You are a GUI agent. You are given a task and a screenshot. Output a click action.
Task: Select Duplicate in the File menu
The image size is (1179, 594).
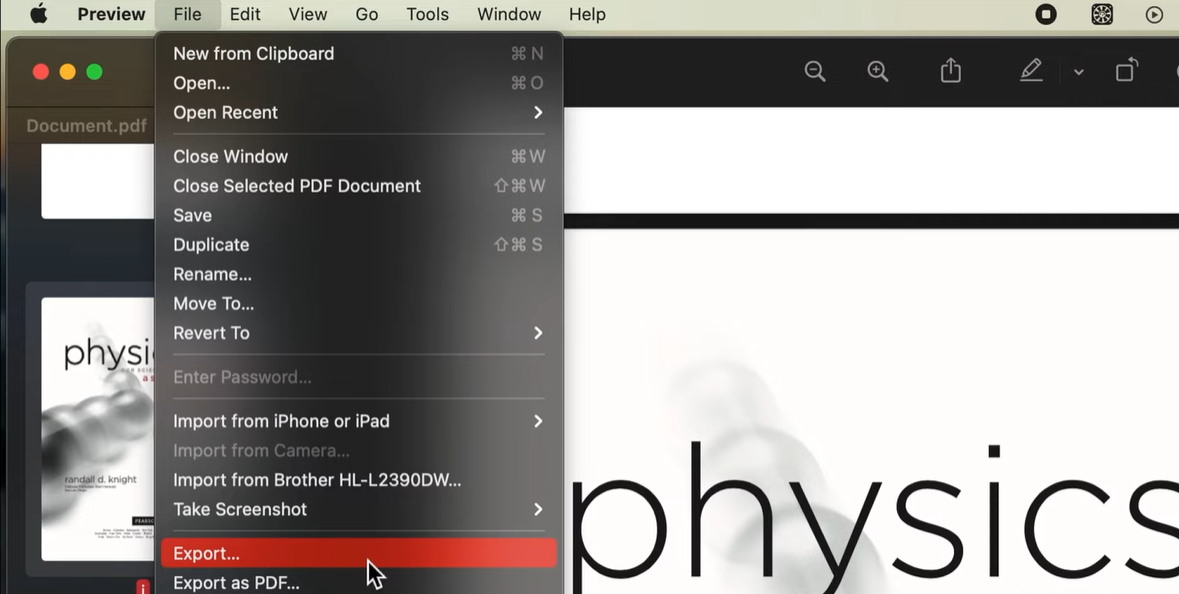[x=211, y=244]
